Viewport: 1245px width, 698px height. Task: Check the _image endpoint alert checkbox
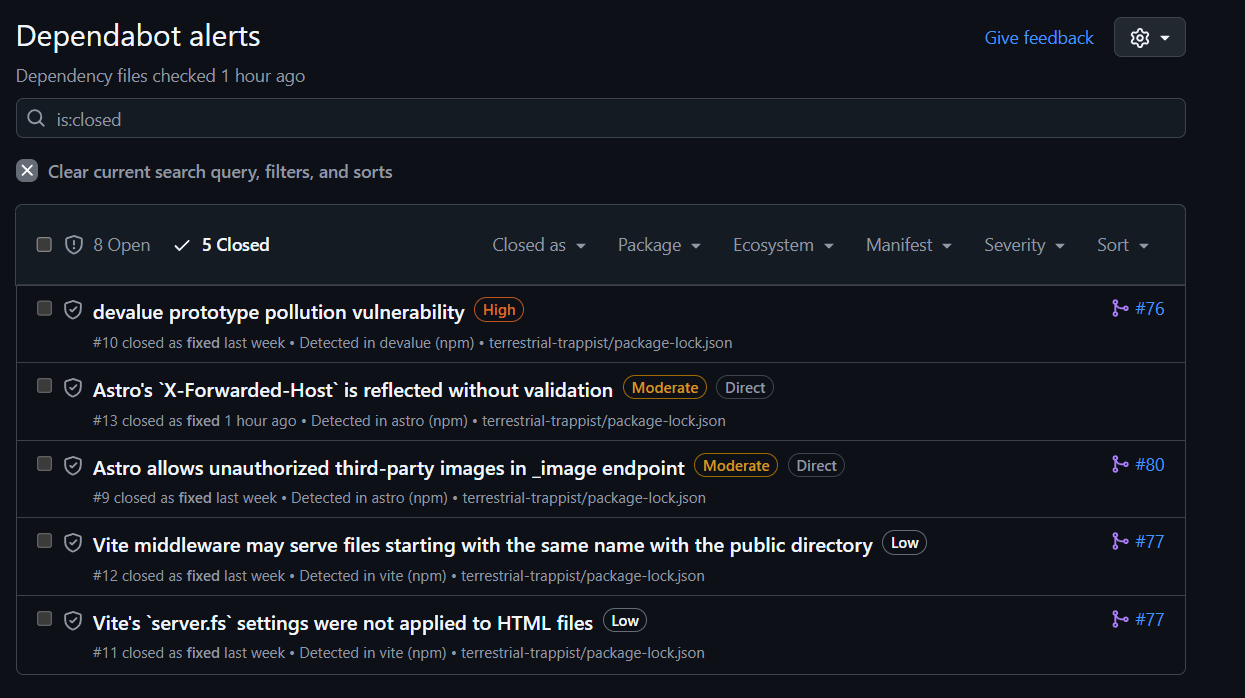pyautogui.click(x=44, y=464)
